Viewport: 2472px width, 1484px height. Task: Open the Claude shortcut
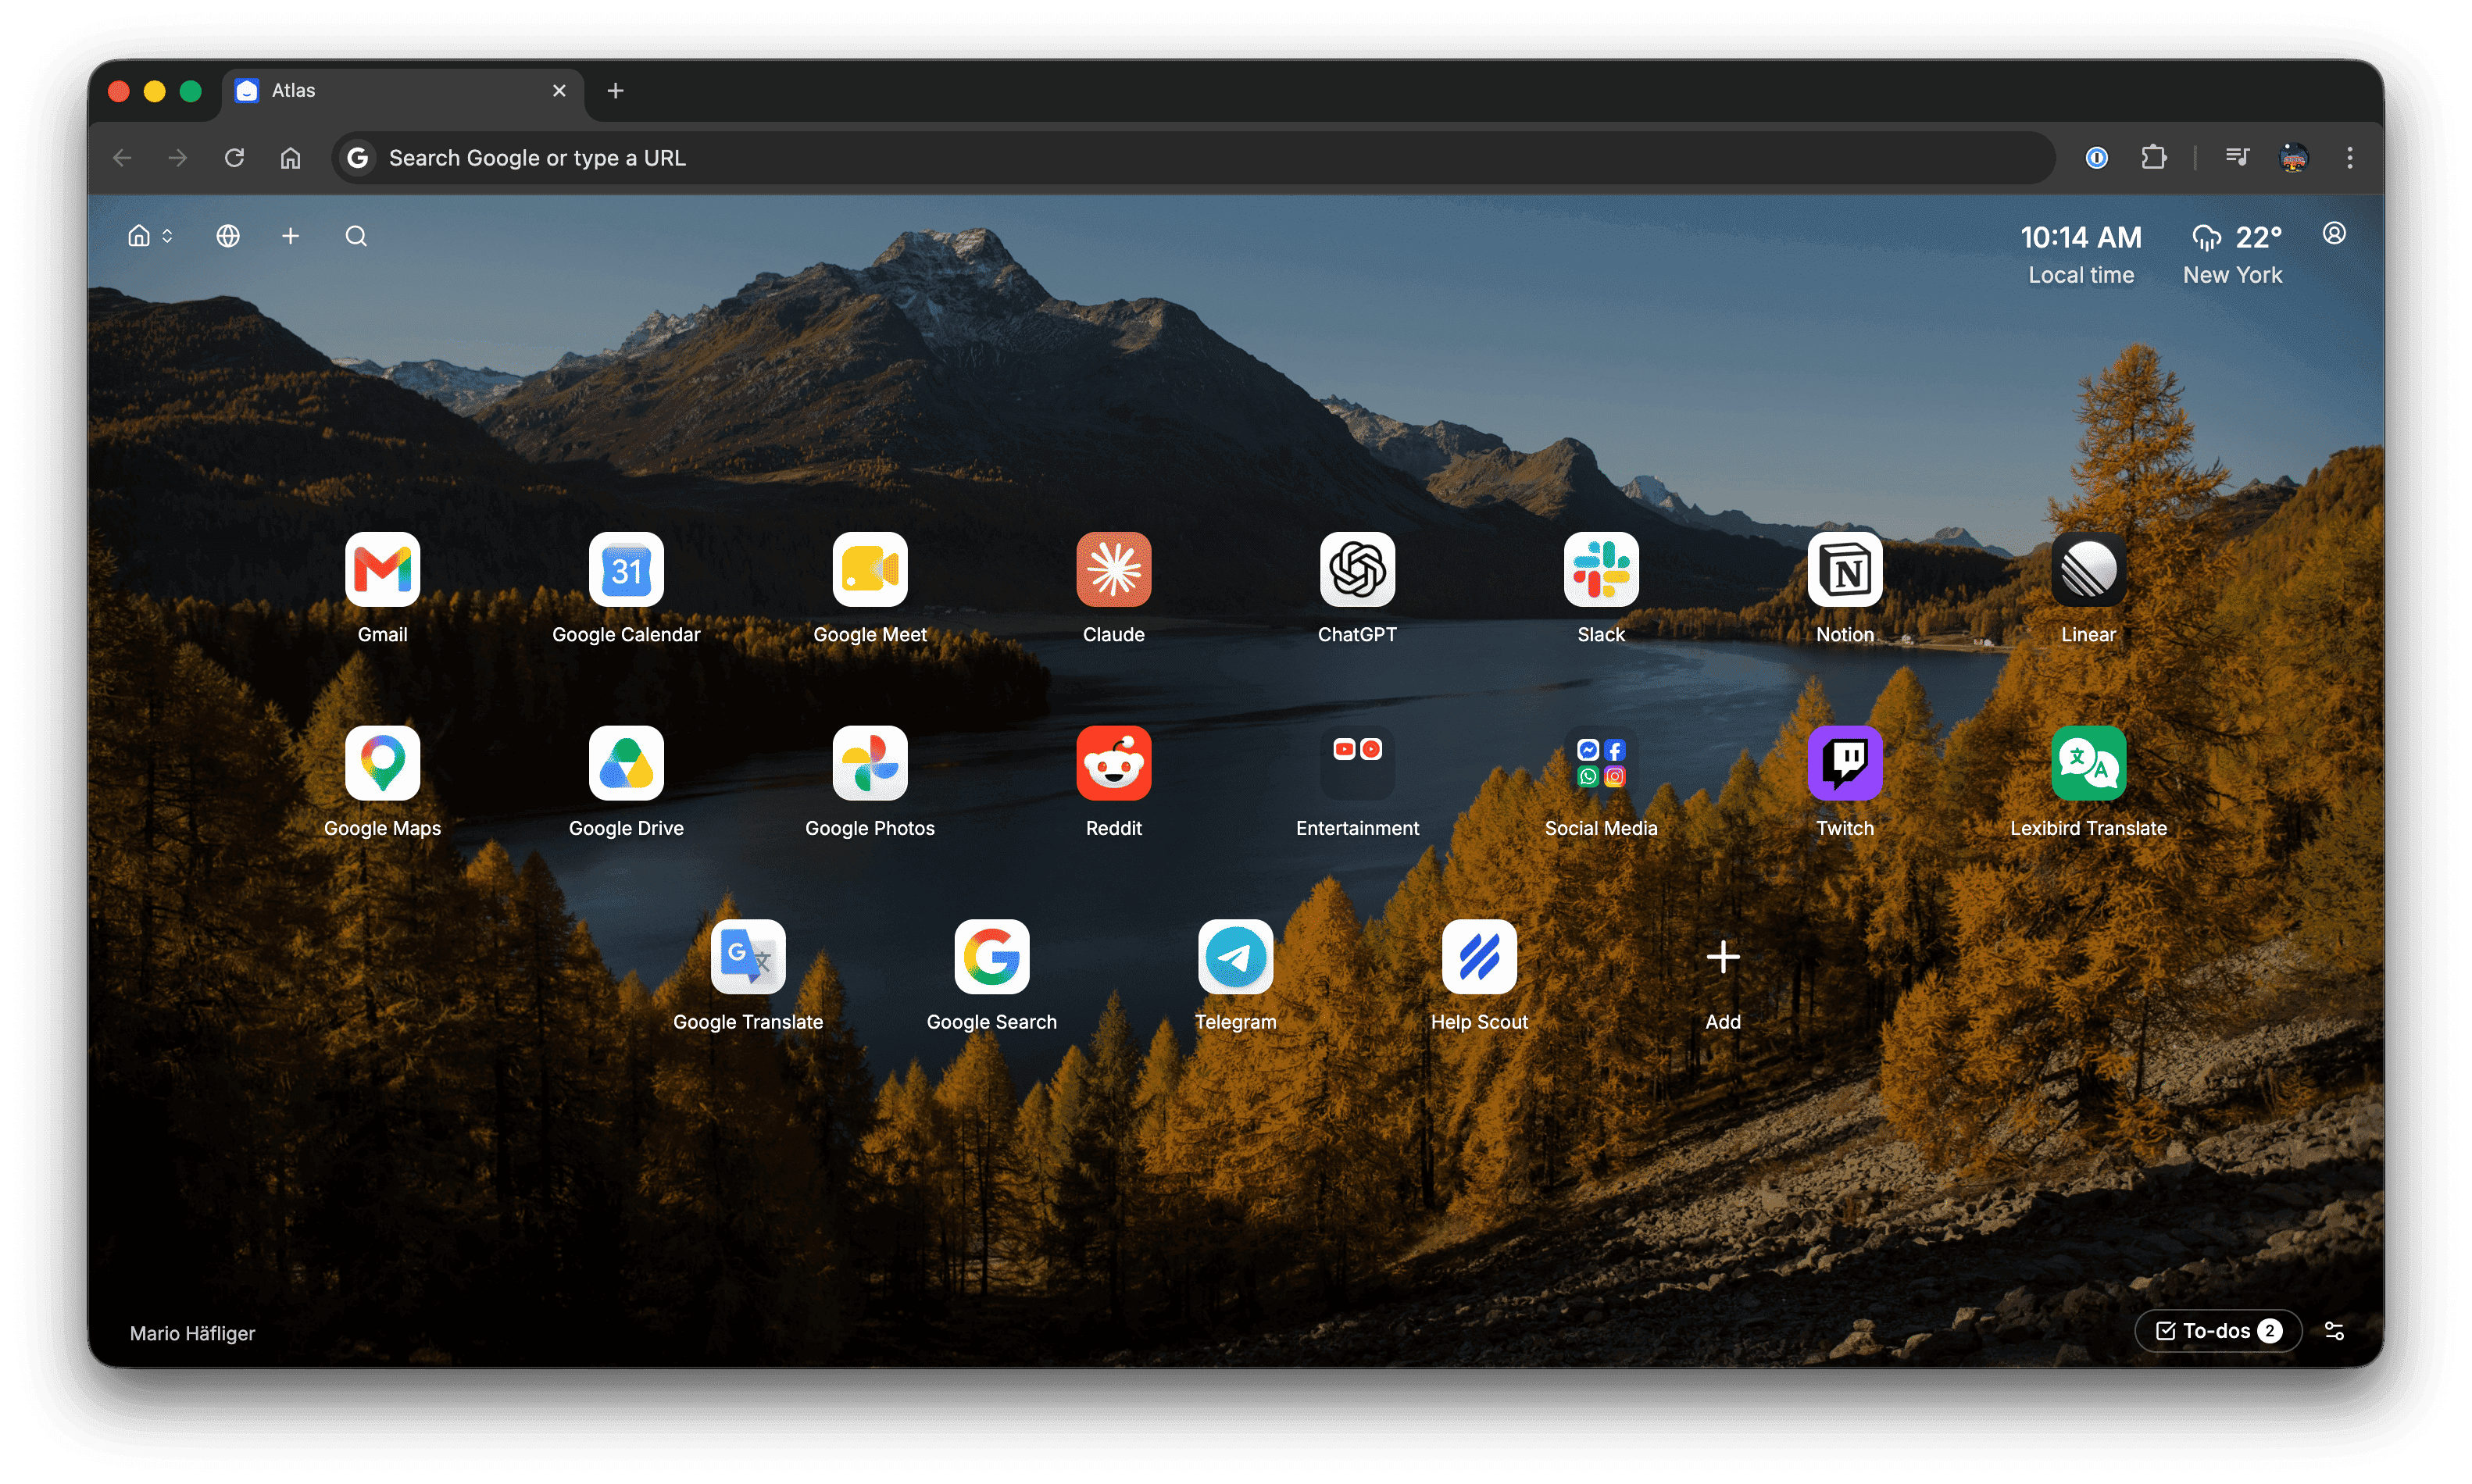pyautogui.click(x=1113, y=569)
